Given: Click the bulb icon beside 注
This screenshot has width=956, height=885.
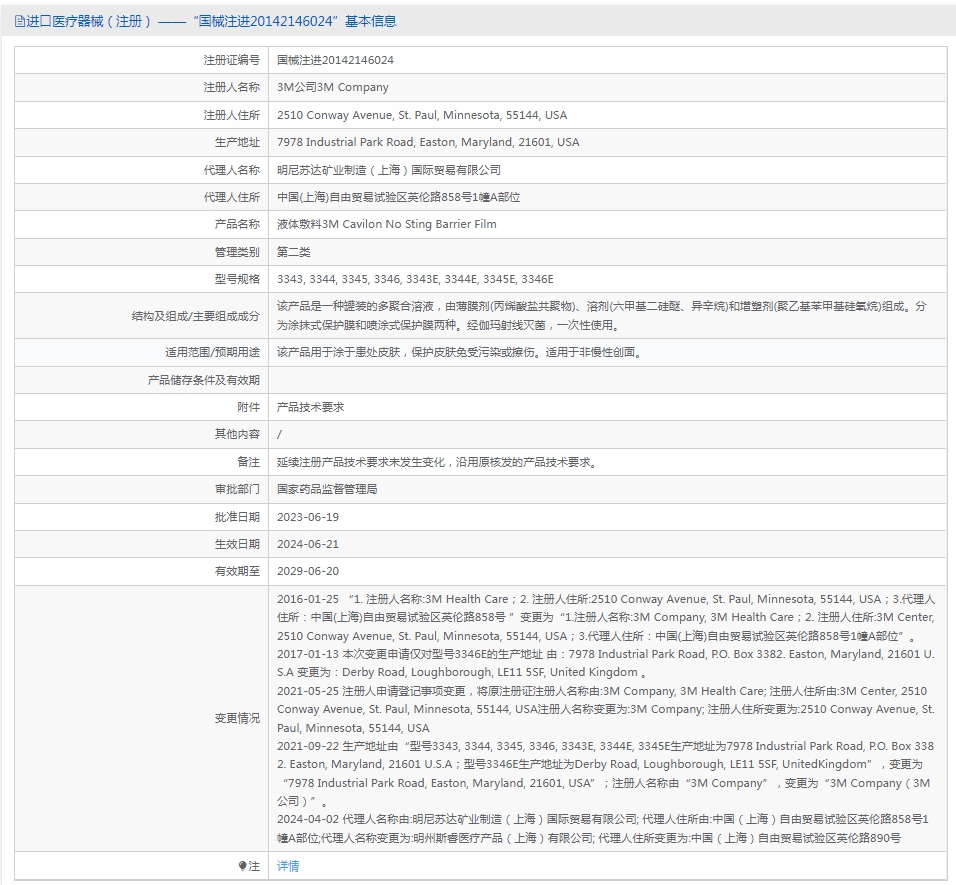Looking at the screenshot, I should [x=242, y=865].
